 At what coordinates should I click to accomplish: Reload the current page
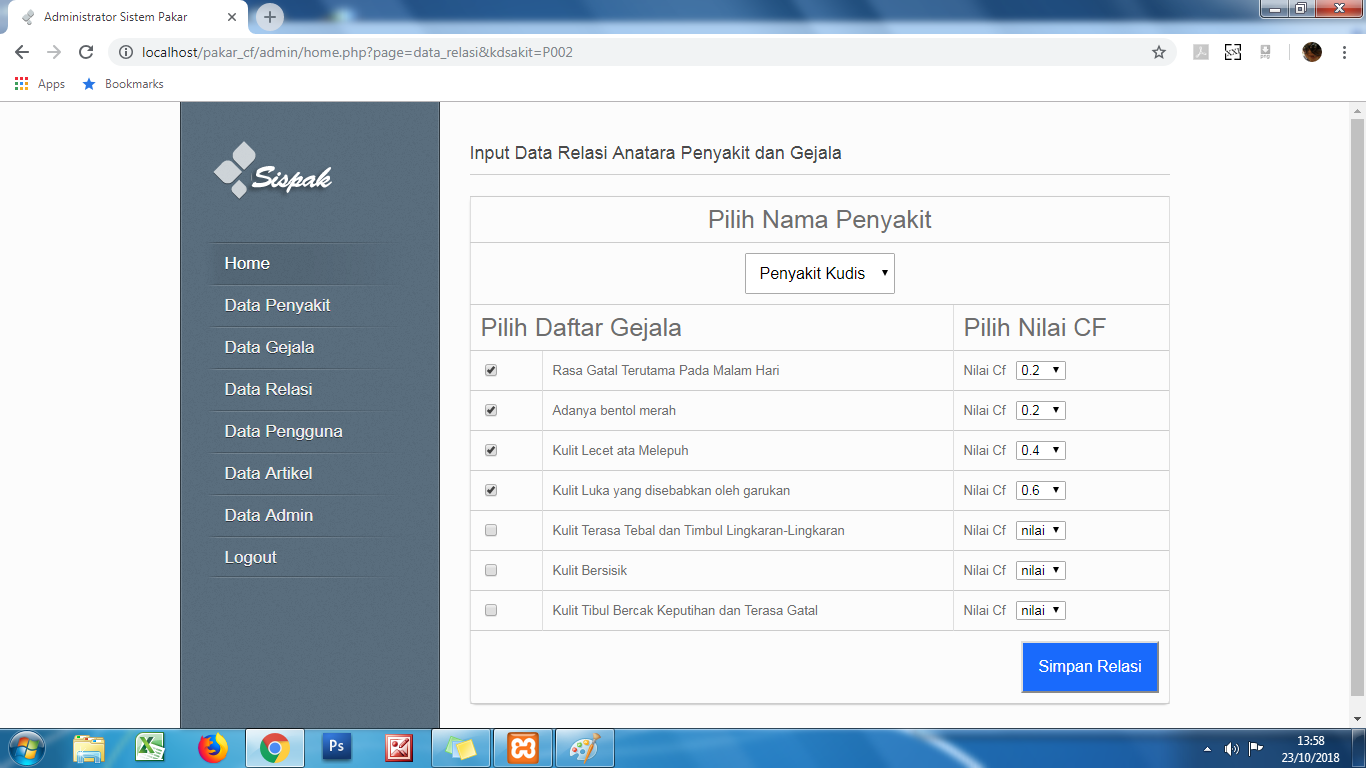coord(85,52)
